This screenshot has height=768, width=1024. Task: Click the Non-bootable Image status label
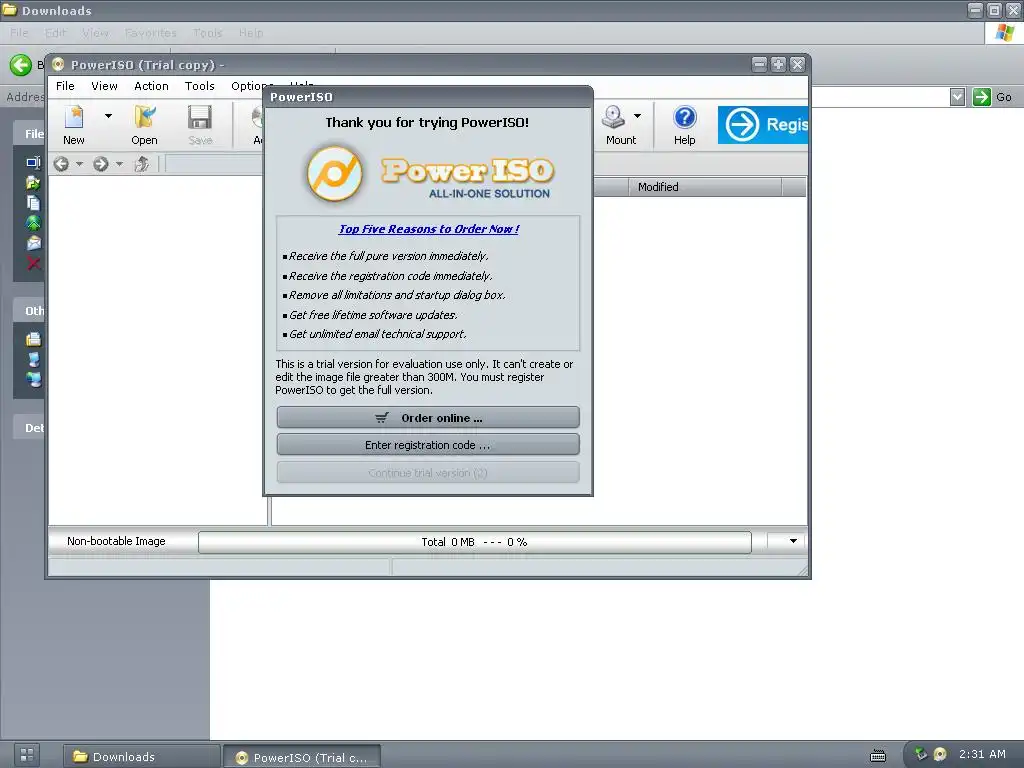click(116, 541)
